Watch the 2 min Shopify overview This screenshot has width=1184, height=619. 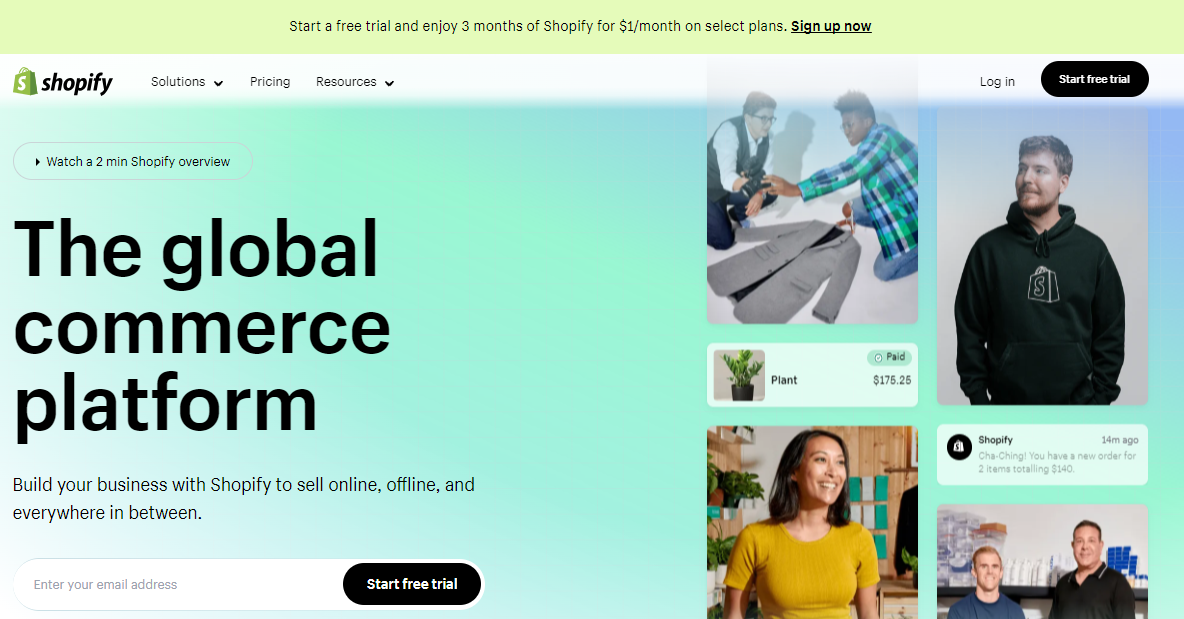(133, 162)
